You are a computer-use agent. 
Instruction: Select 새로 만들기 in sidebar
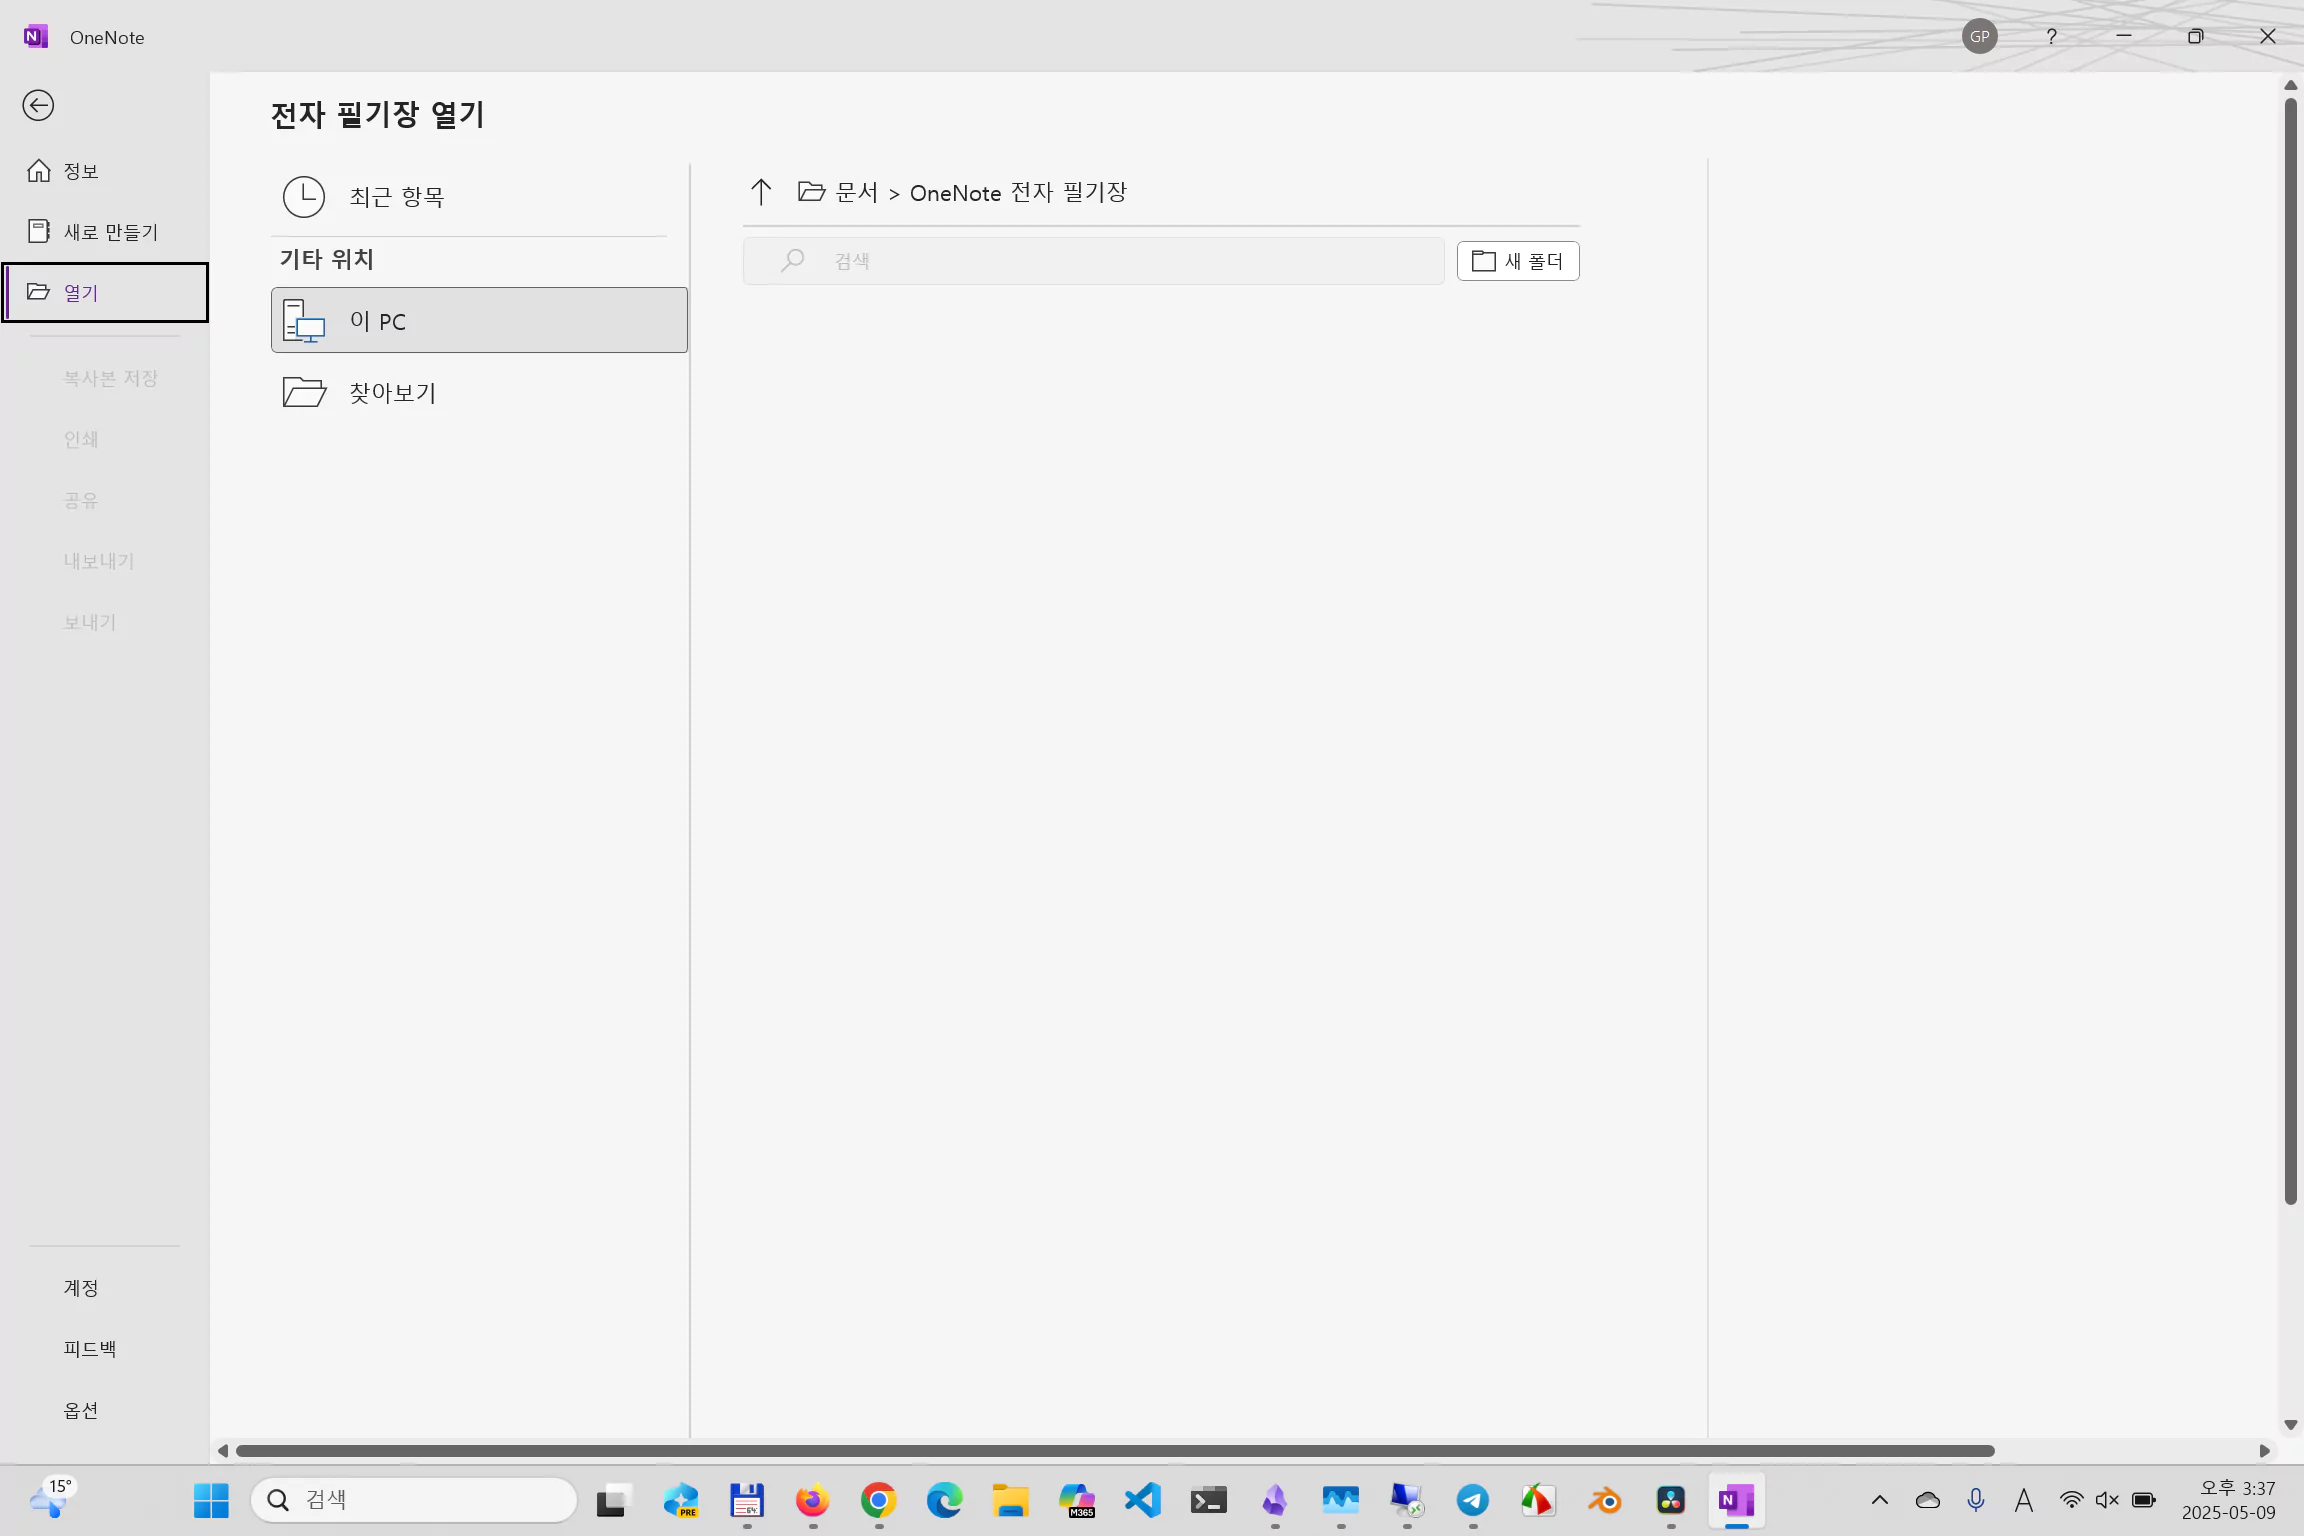(x=104, y=232)
